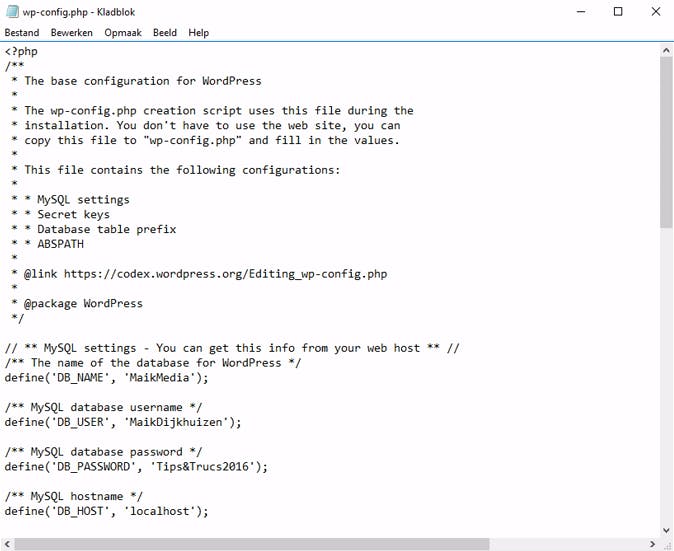This screenshot has width=674, height=551.
Task: Click the horizontal scrollbar thumb
Action: (250, 544)
